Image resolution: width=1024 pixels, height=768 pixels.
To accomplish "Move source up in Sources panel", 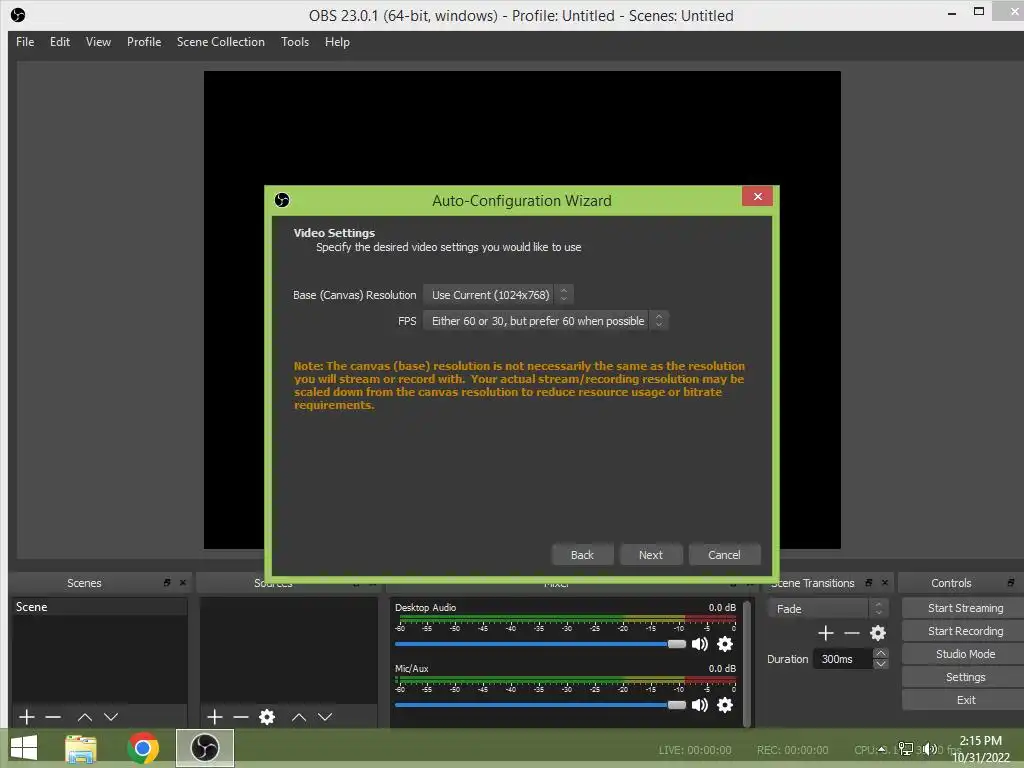I will (298, 717).
